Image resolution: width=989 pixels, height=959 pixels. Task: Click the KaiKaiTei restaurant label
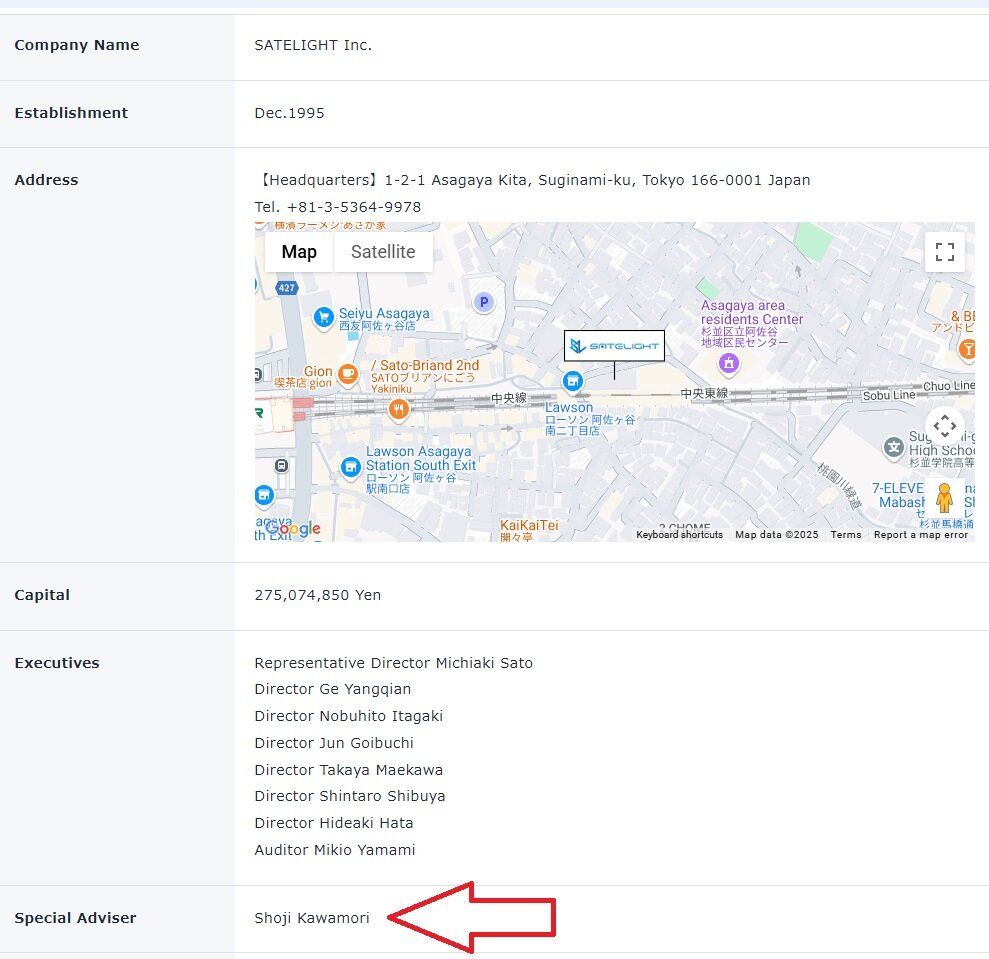coord(529,530)
